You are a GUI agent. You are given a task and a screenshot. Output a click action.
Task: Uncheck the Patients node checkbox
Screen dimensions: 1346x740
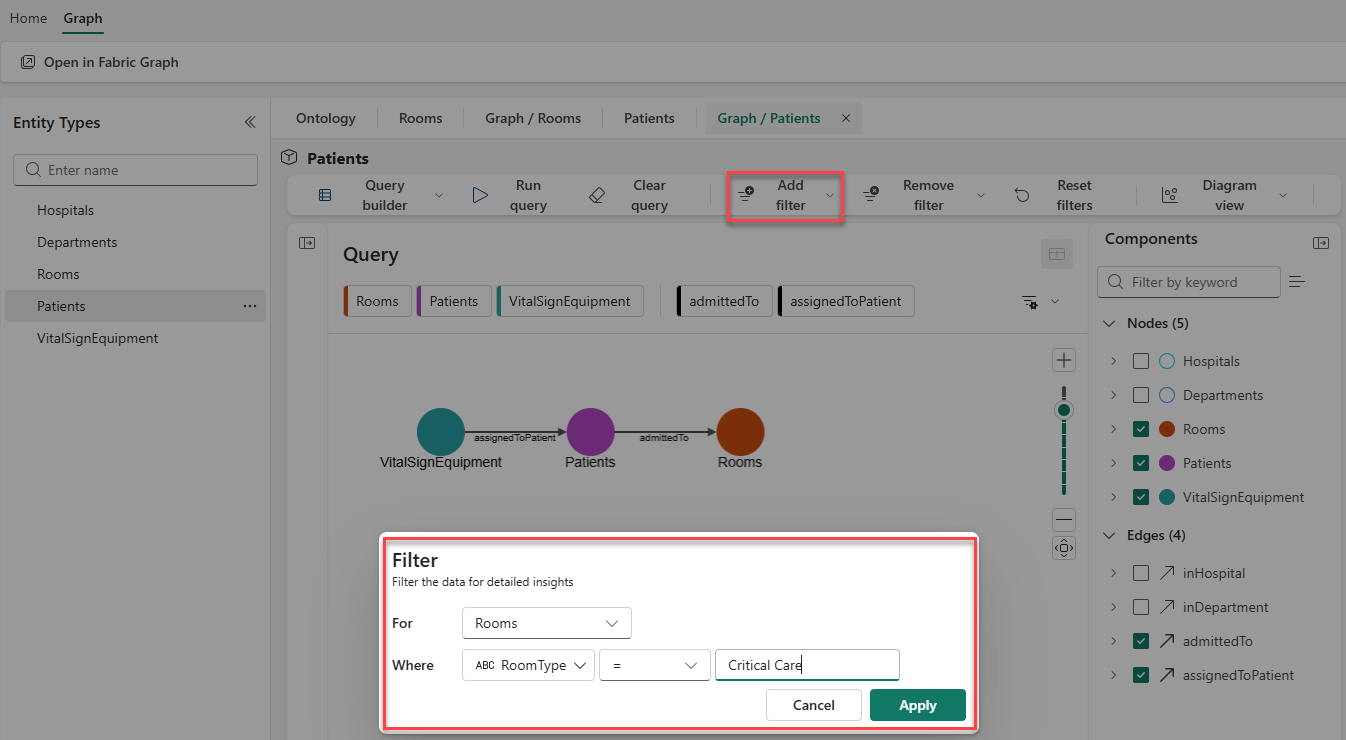[x=1140, y=463]
